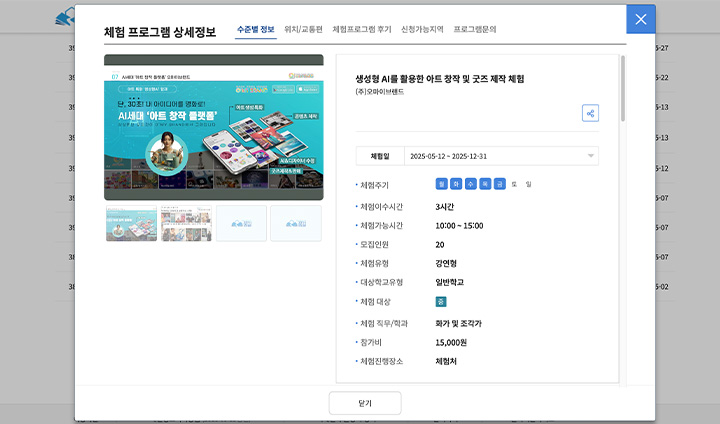
Task: Click the share icon button
Action: 590,113
